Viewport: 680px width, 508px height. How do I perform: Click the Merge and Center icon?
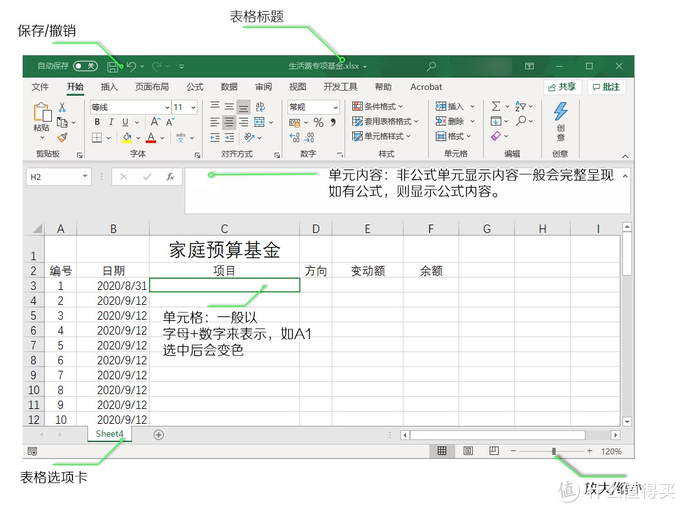(x=259, y=122)
